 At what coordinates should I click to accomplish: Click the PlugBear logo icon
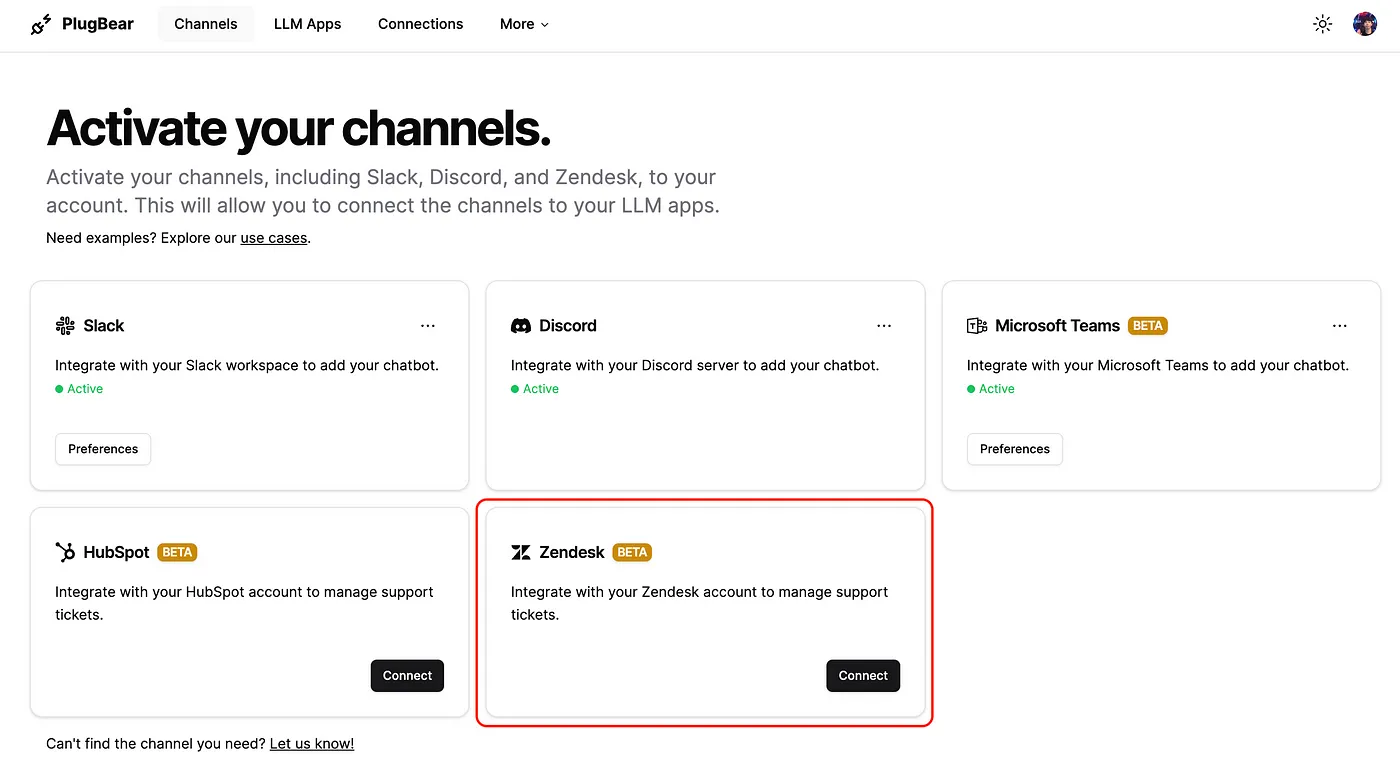point(41,24)
